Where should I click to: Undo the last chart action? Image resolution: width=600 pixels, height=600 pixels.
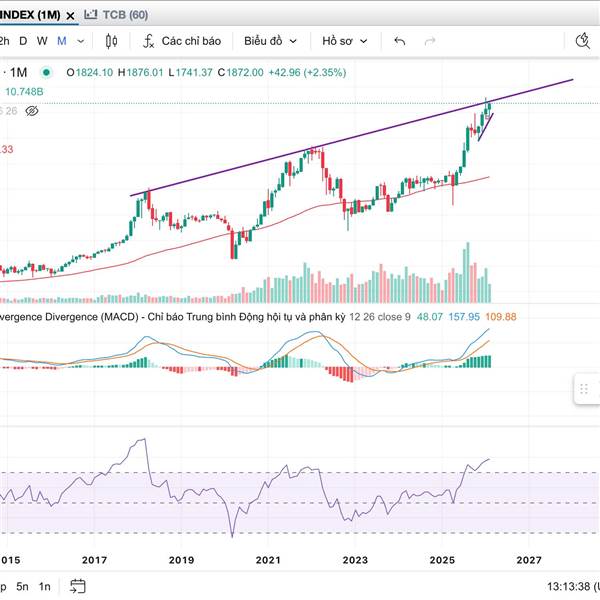pyautogui.click(x=399, y=41)
